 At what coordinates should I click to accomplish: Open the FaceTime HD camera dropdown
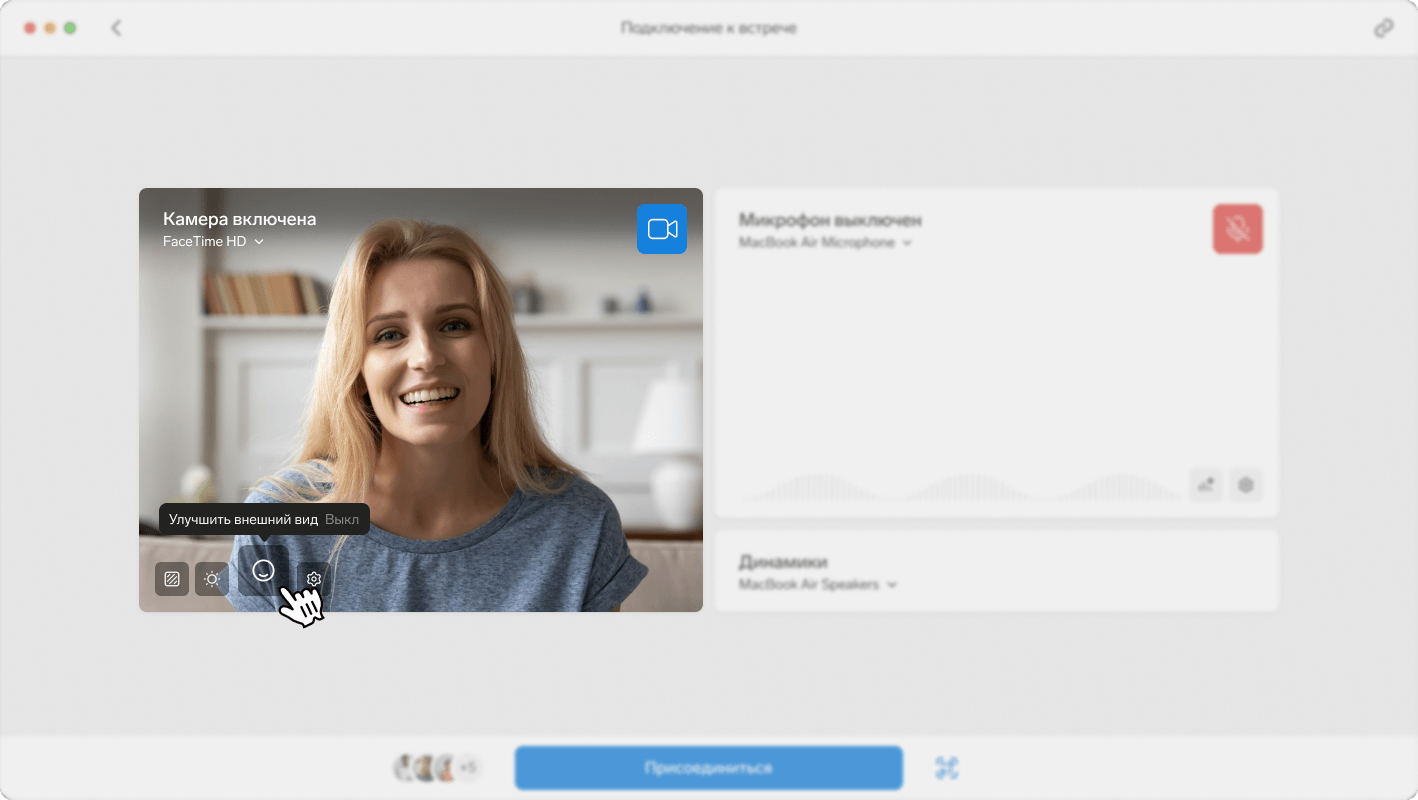(213, 242)
